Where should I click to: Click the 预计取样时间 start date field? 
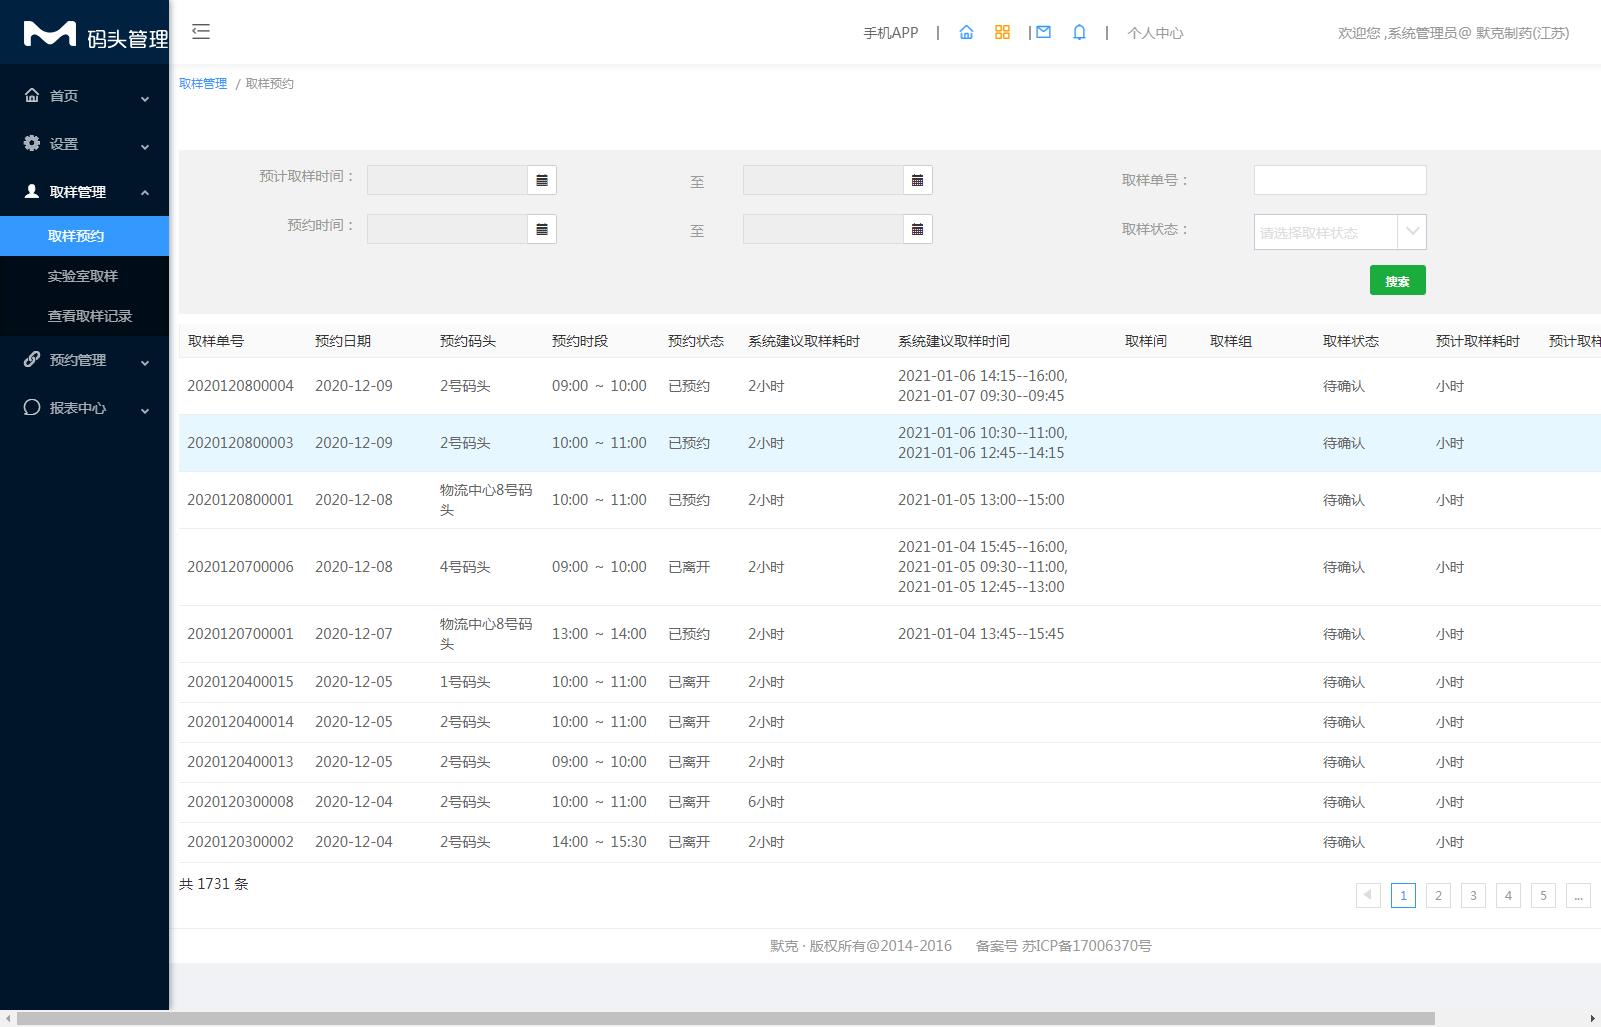pyautogui.click(x=447, y=180)
